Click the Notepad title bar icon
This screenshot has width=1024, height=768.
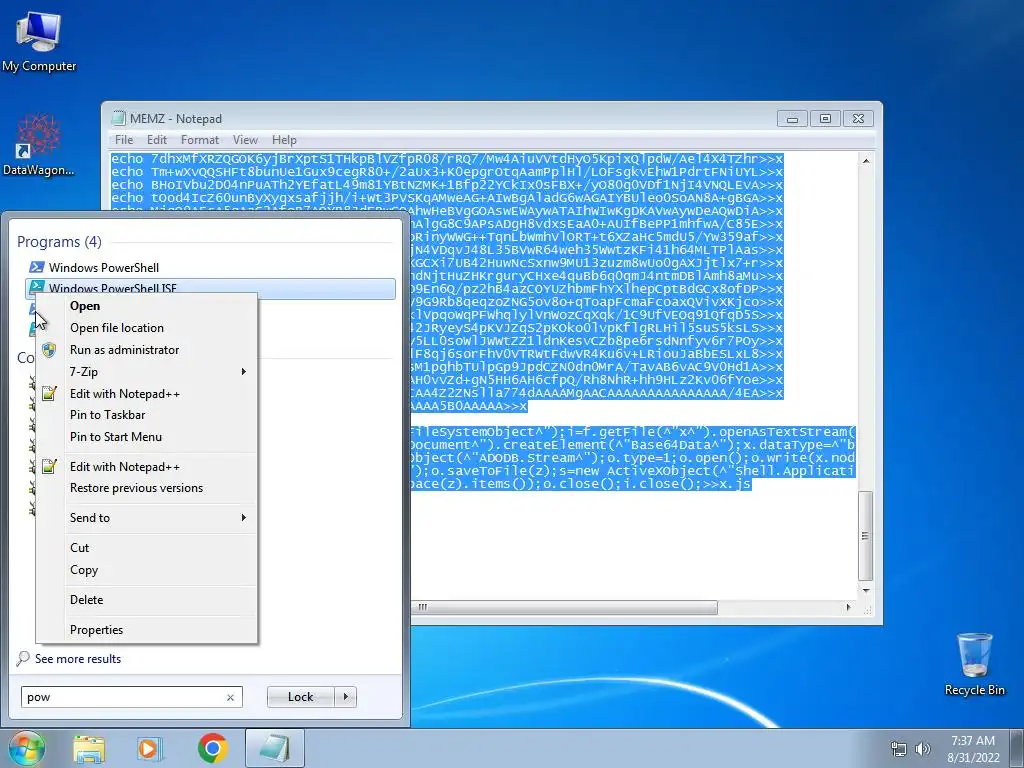click(x=118, y=118)
